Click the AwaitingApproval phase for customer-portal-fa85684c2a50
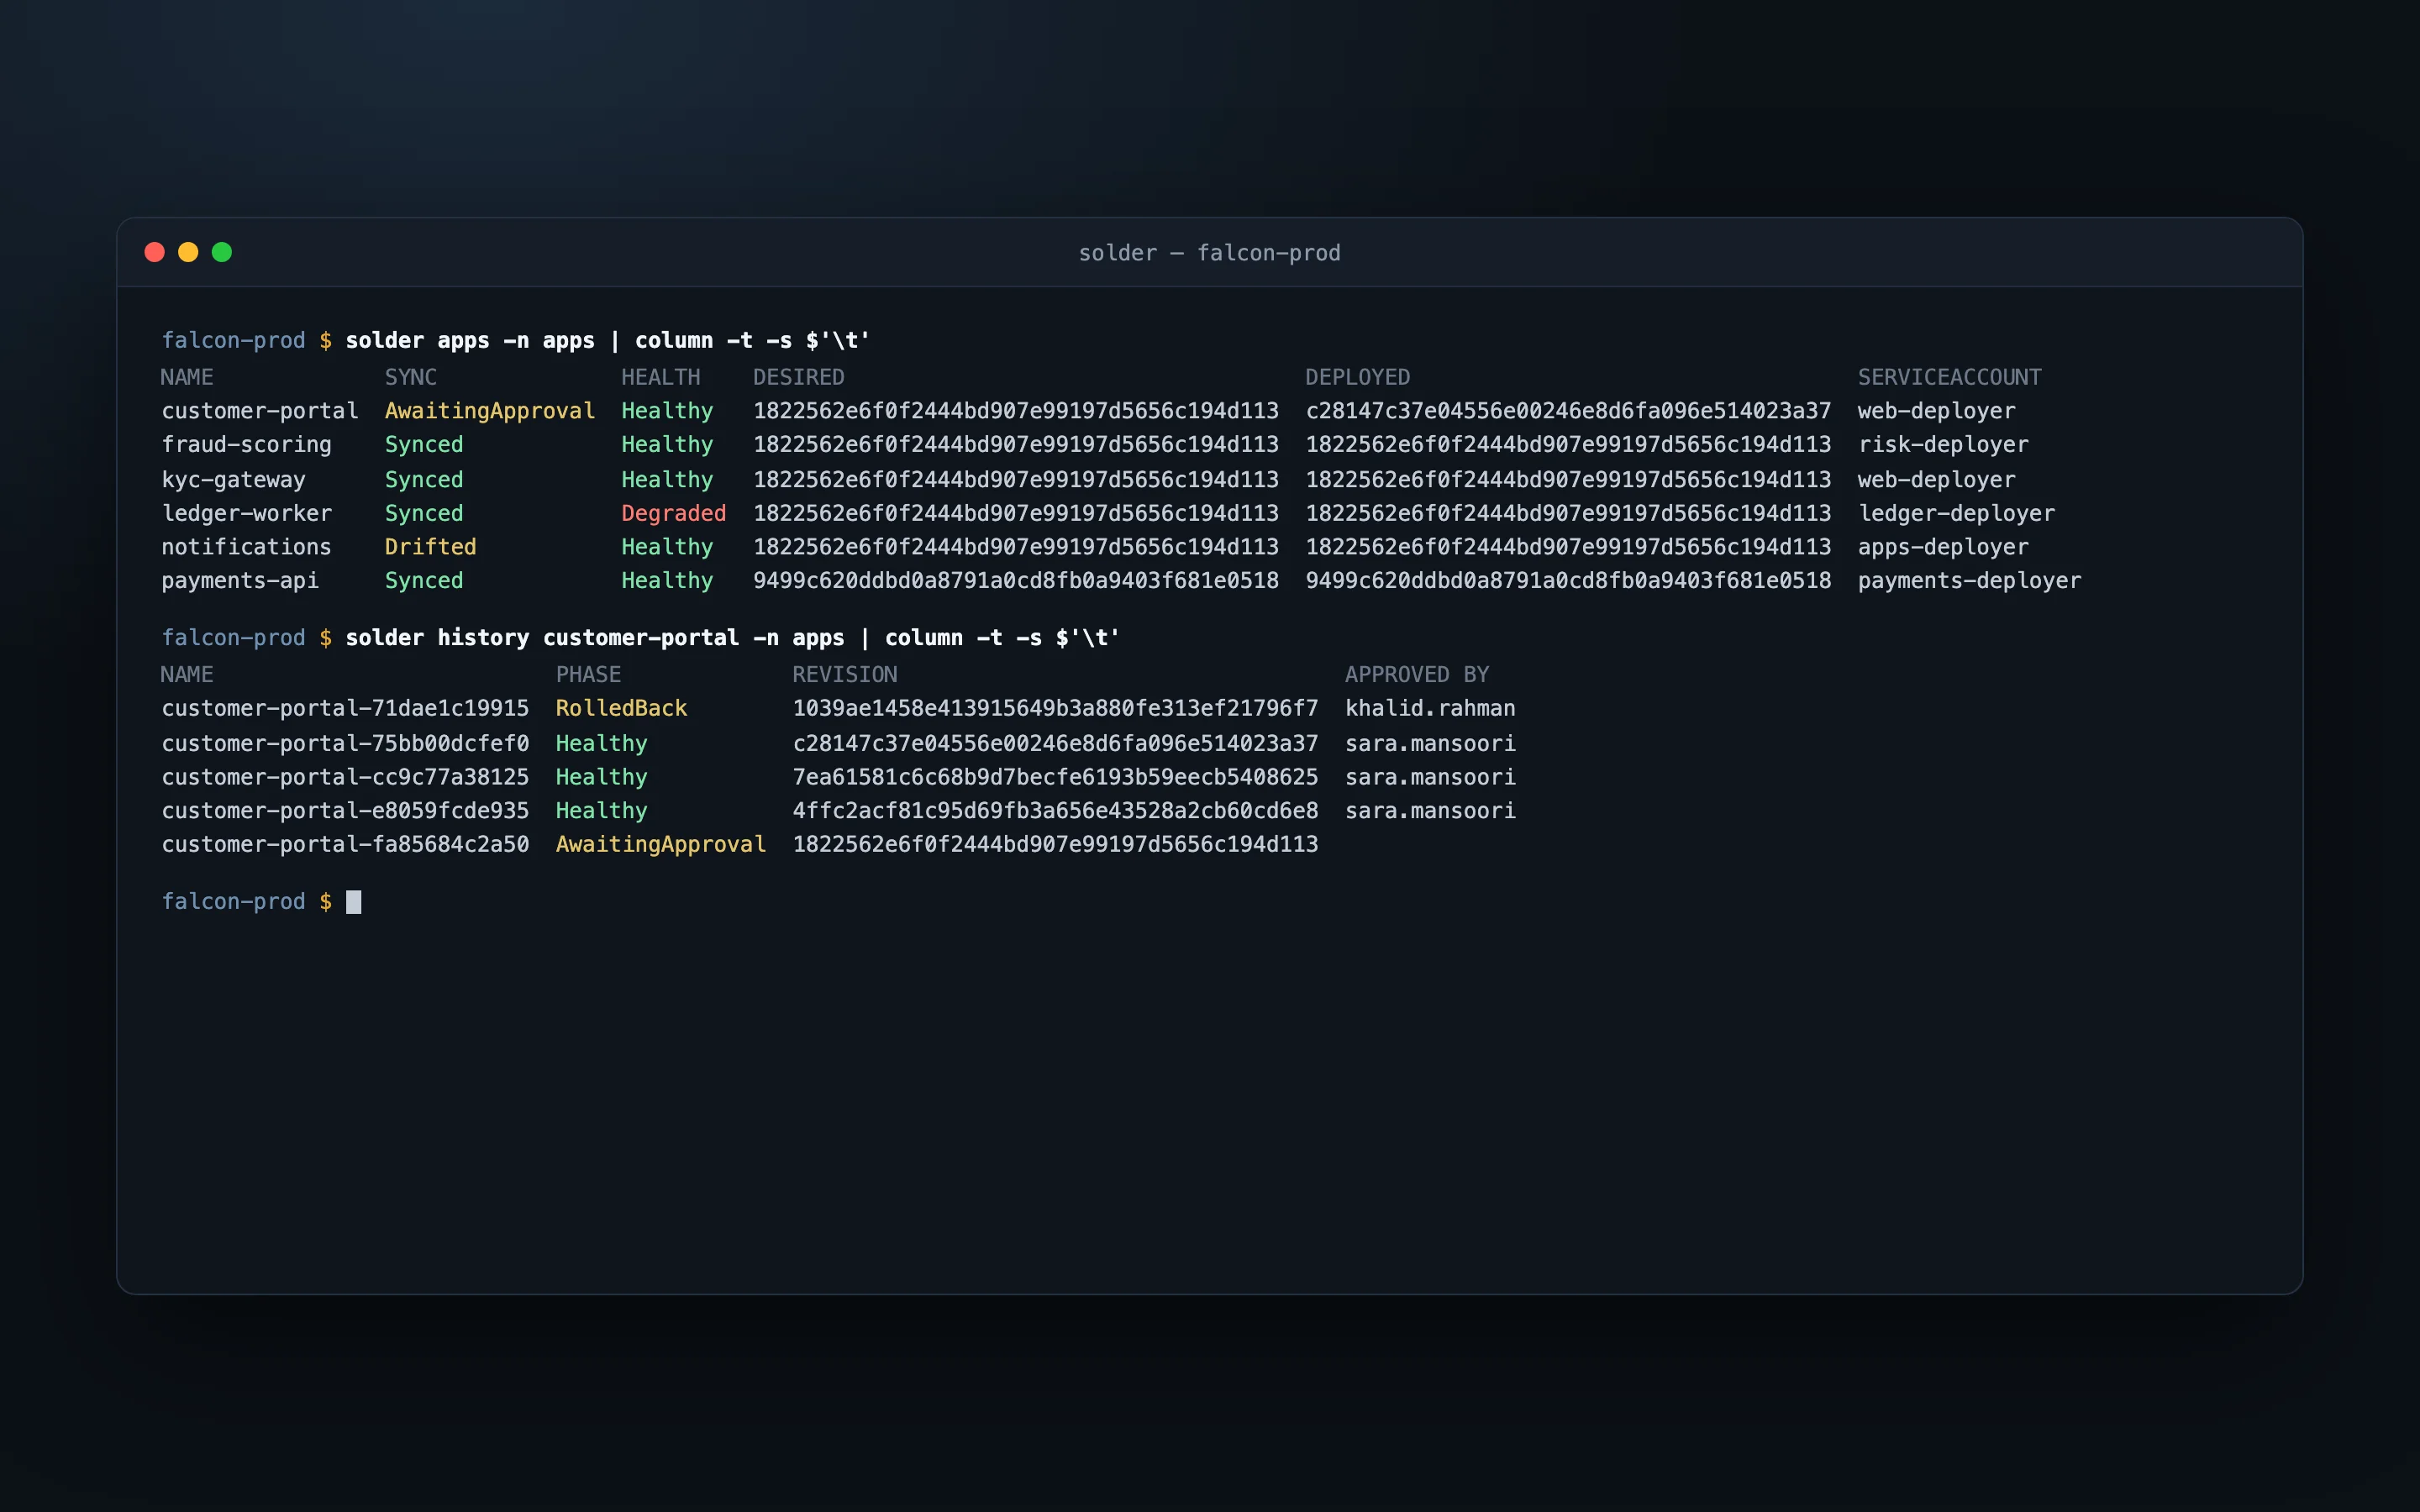Image resolution: width=2420 pixels, height=1512 pixels. tap(660, 845)
